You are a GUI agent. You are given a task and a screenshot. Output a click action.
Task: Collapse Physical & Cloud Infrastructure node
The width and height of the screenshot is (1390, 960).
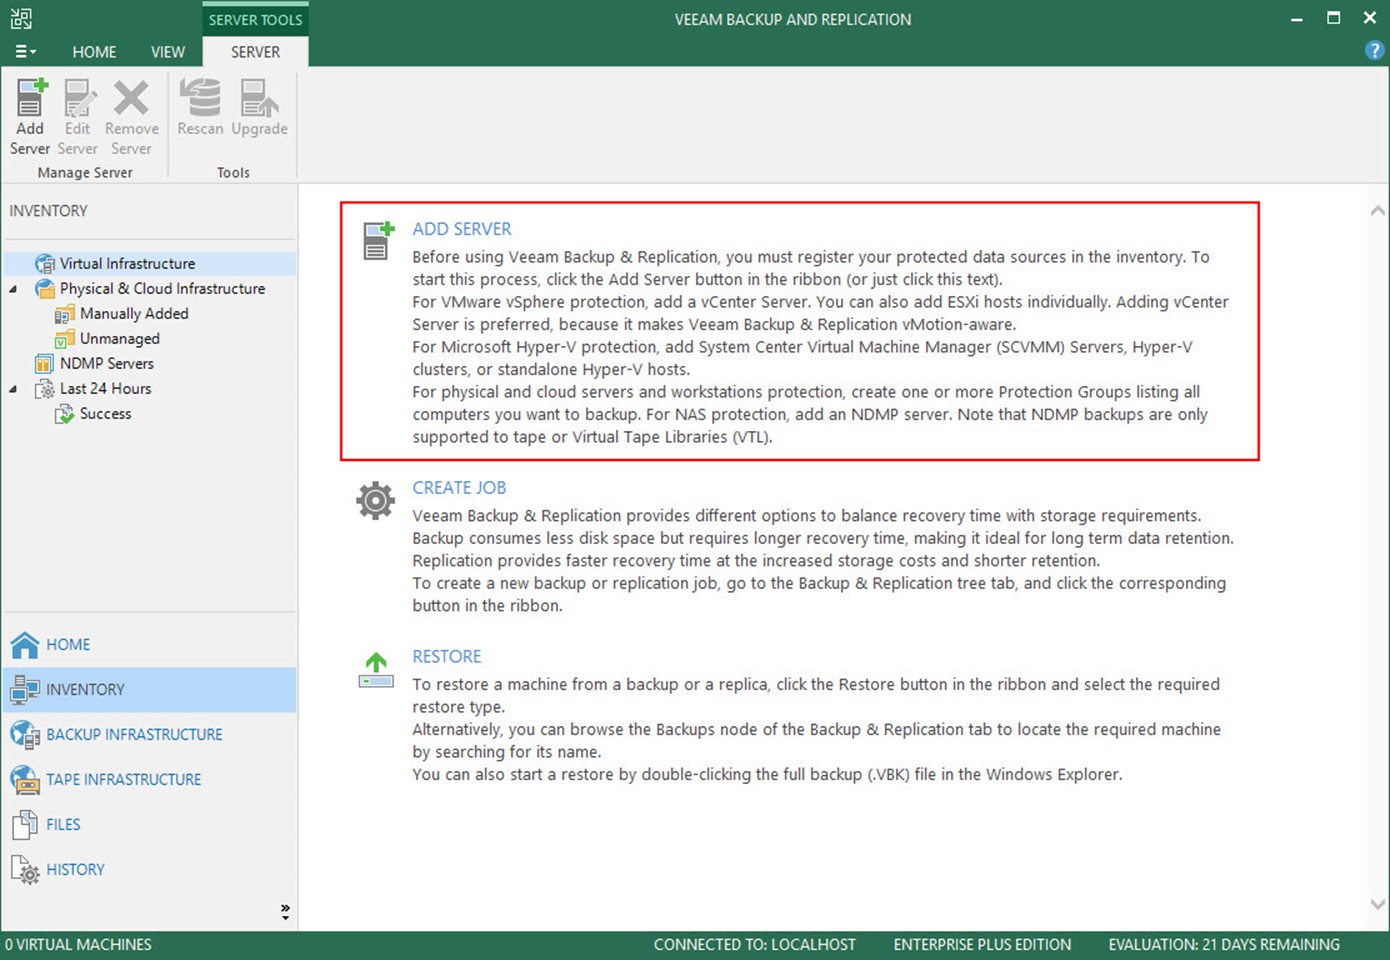[x=14, y=289]
